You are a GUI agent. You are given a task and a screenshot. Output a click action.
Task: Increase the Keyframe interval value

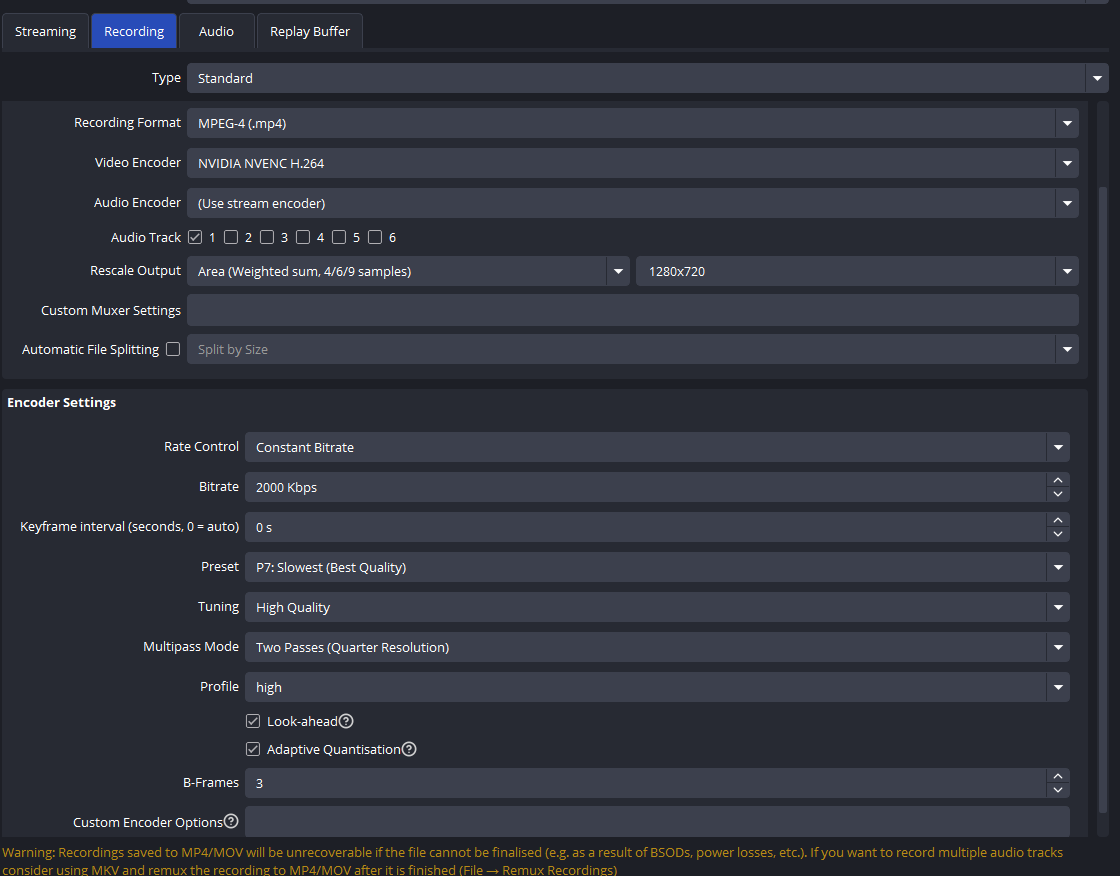(1058, 519)
